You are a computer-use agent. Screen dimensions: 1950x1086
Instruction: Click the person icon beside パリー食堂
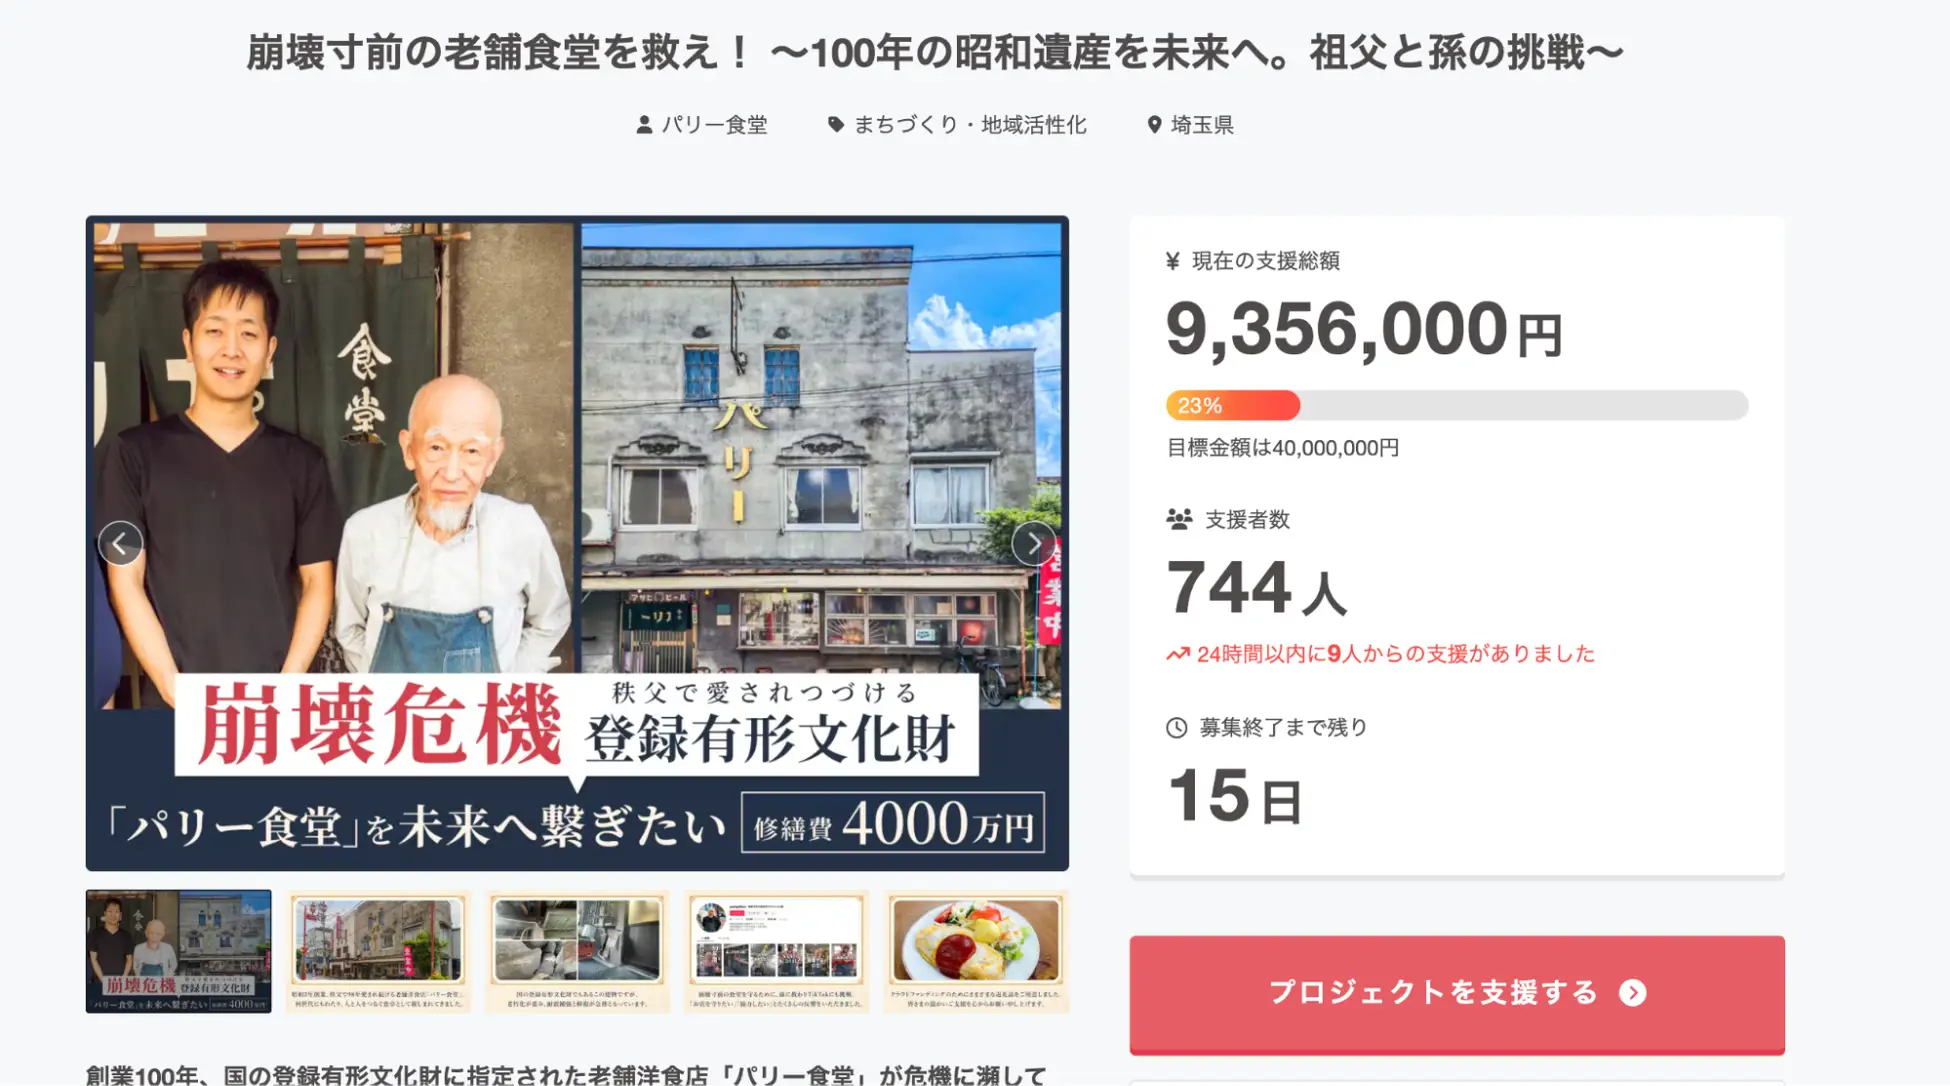644,125
